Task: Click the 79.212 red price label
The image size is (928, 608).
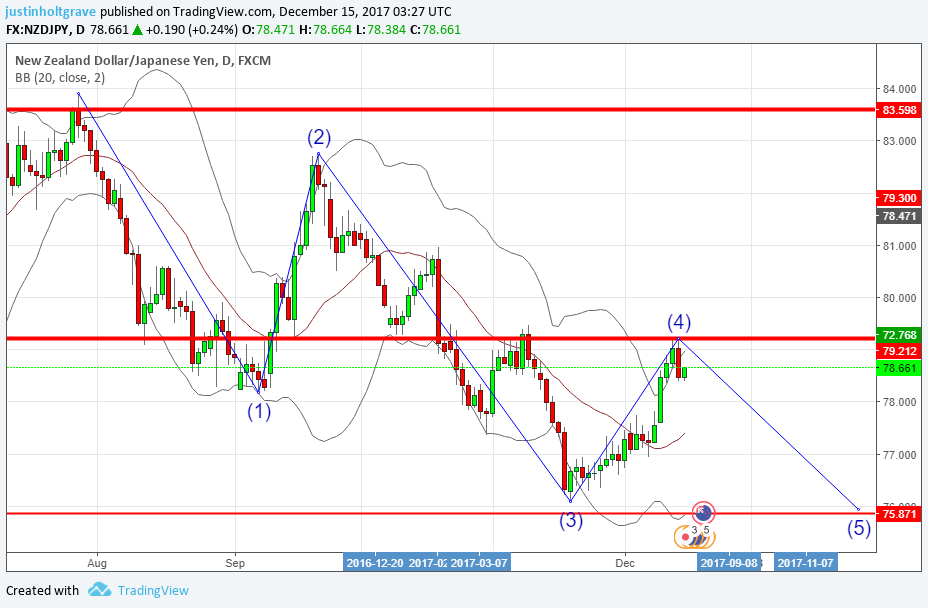Action: coord(899,350)
